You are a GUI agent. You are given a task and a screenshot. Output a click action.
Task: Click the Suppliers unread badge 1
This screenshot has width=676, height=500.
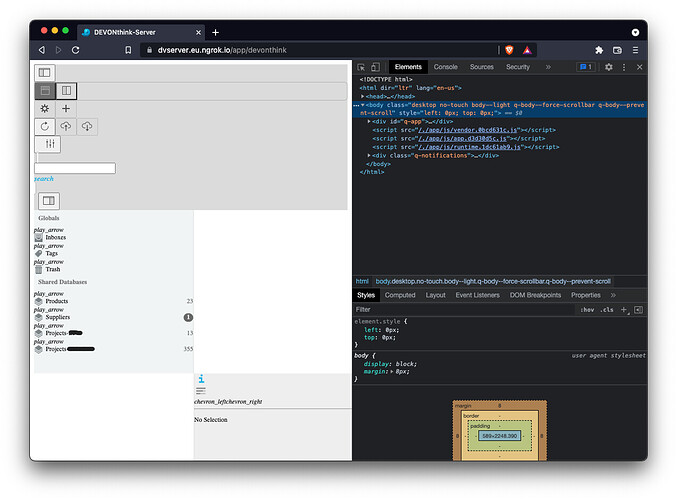pyautogui.click(x=188, y=318)
